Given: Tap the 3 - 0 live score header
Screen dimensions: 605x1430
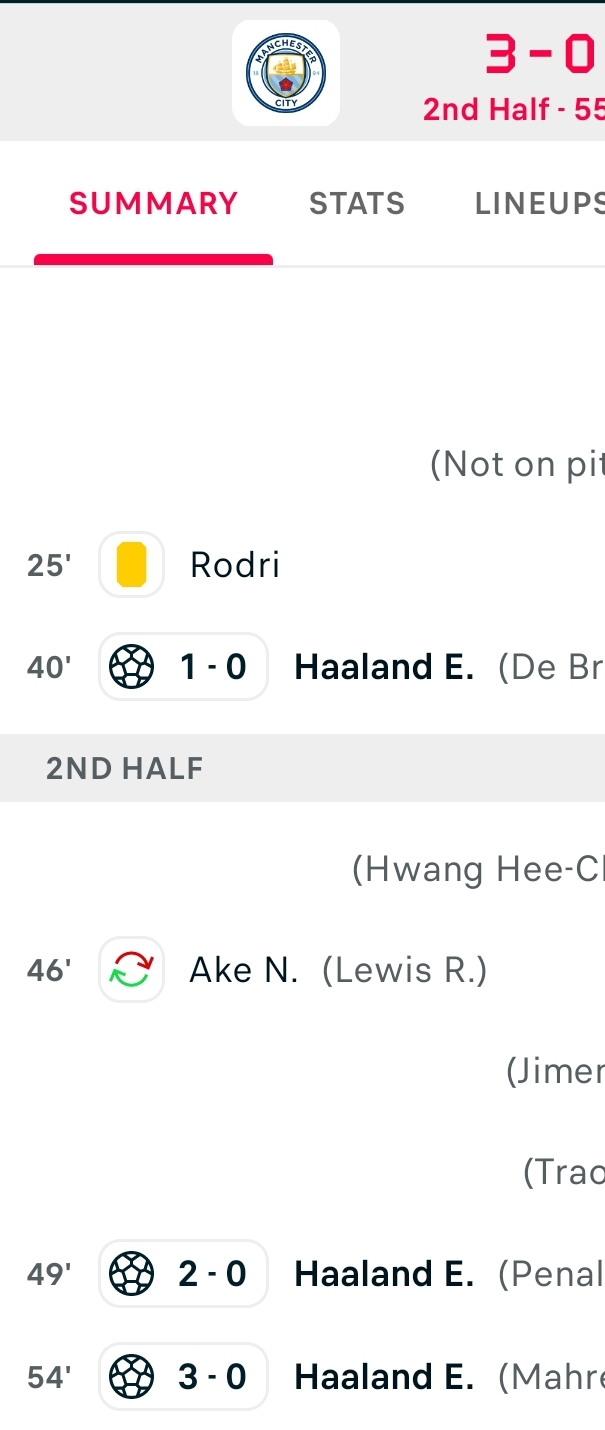Looking at the screenshot, I should [x=541, y=55].
